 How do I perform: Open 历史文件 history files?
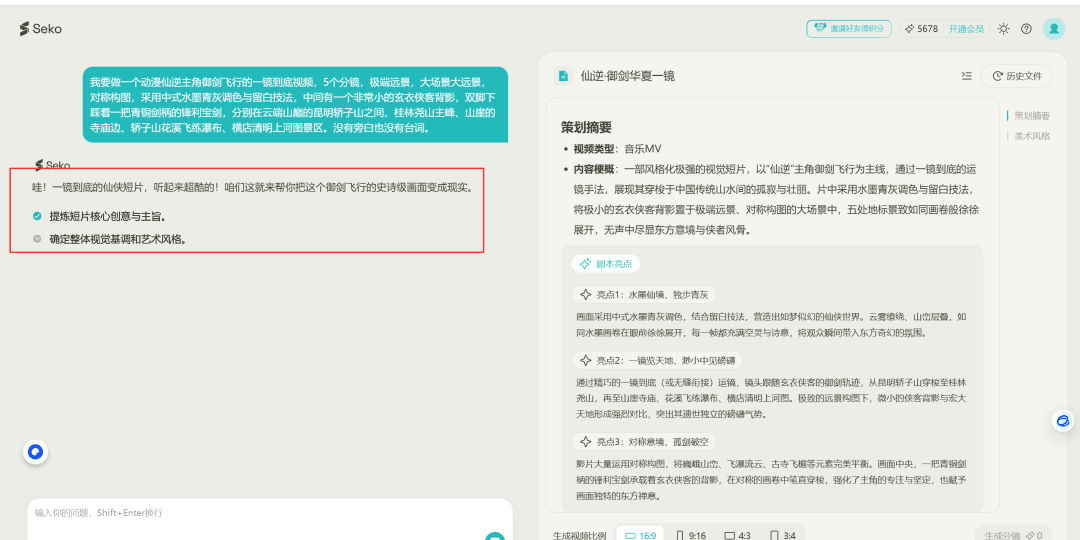pyautogui.click(x=1017, y=76)
